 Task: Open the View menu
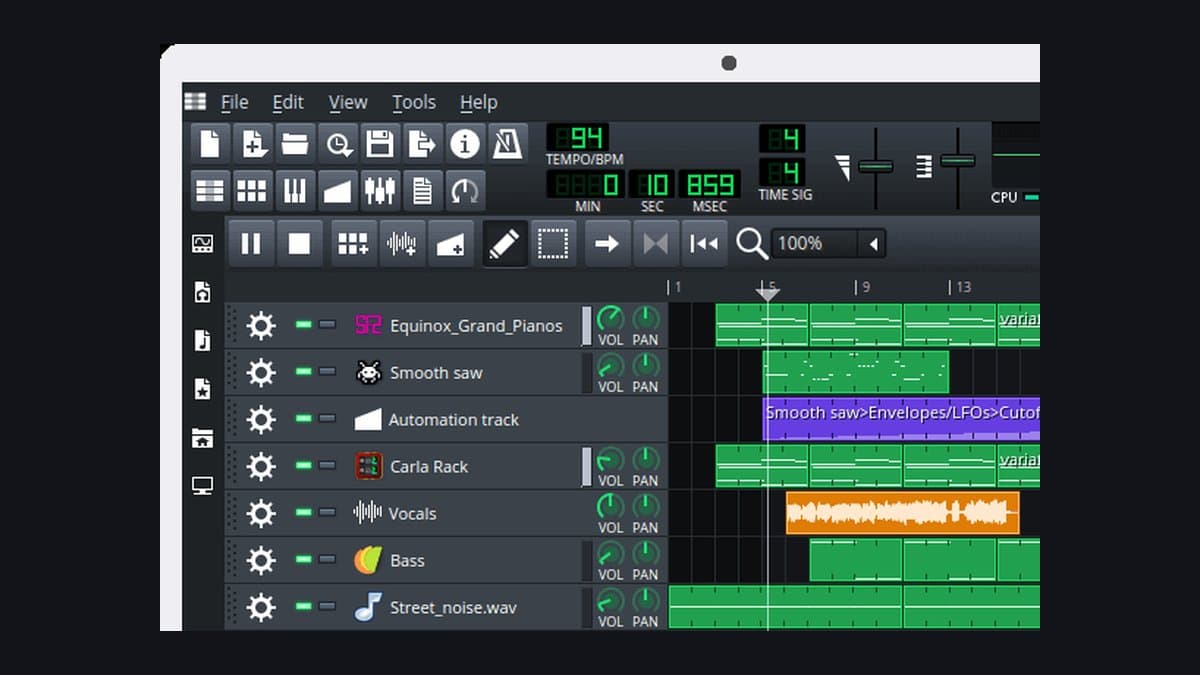[348, 102]
